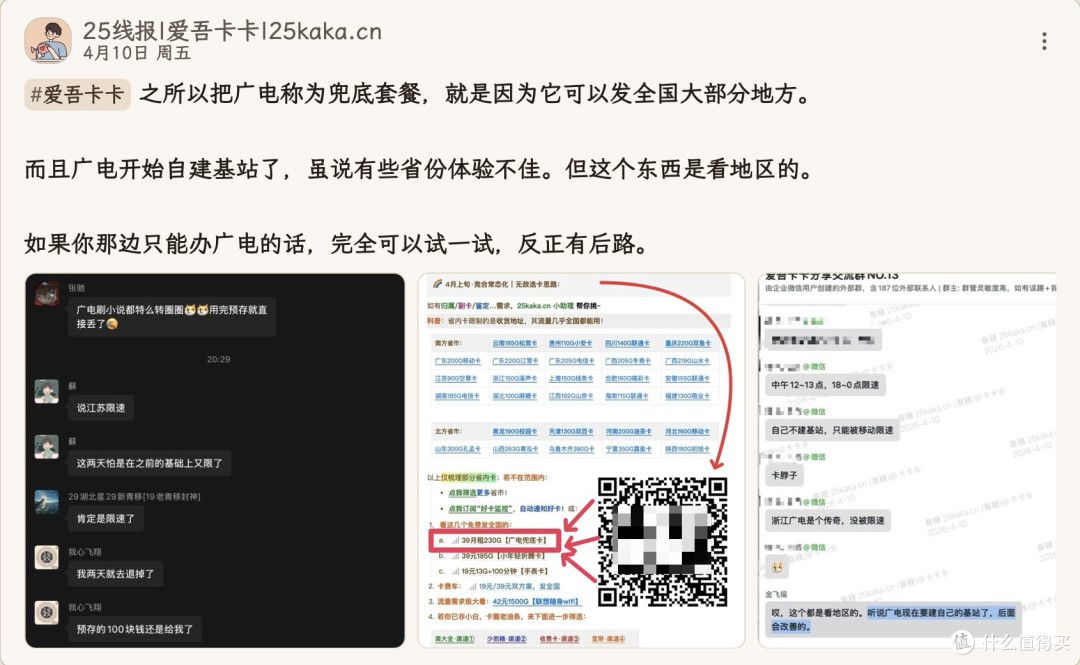Open the card list image with QR code
Image resolution: width=1080 pixels, height=665 pixels.
pos(581,460)
